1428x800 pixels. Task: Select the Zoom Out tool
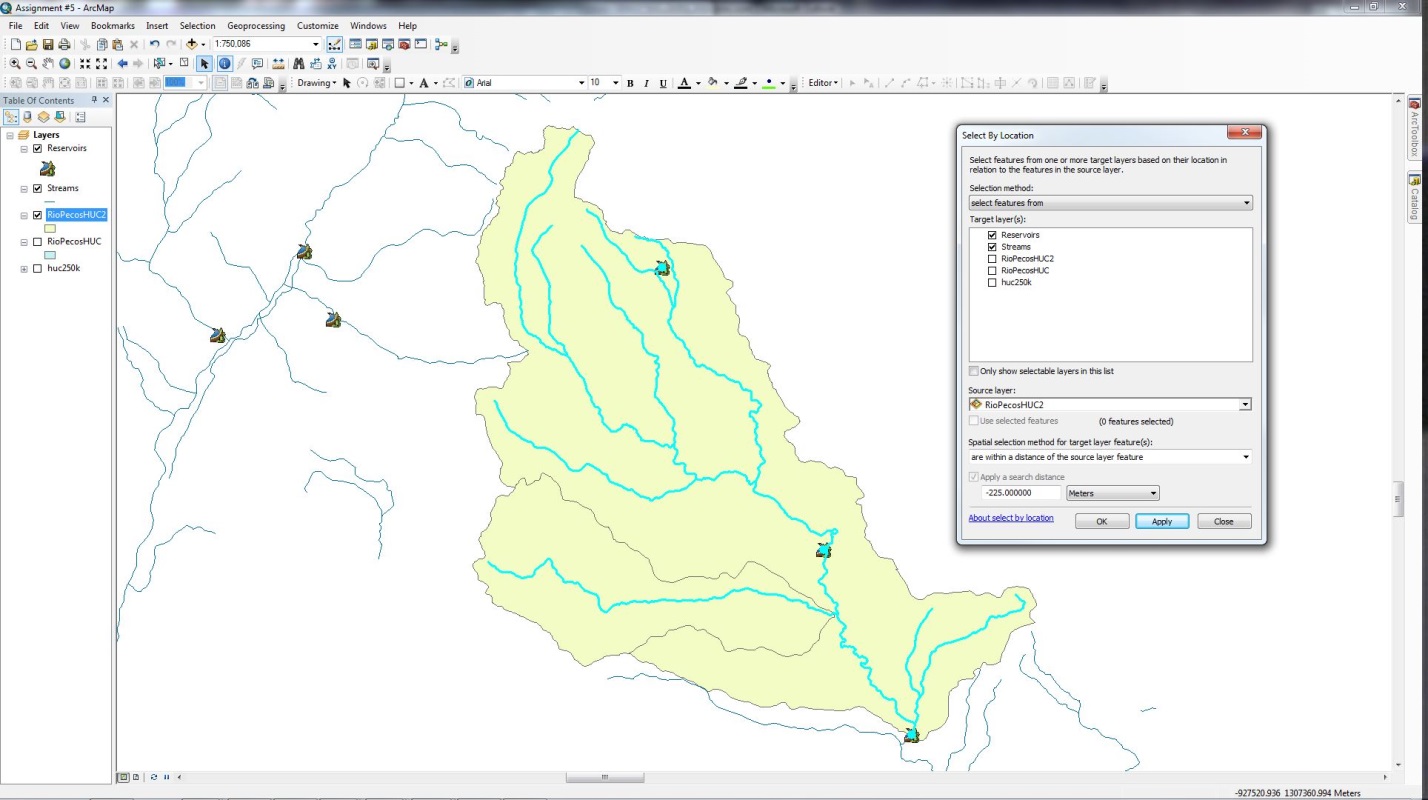coord(31,63)
